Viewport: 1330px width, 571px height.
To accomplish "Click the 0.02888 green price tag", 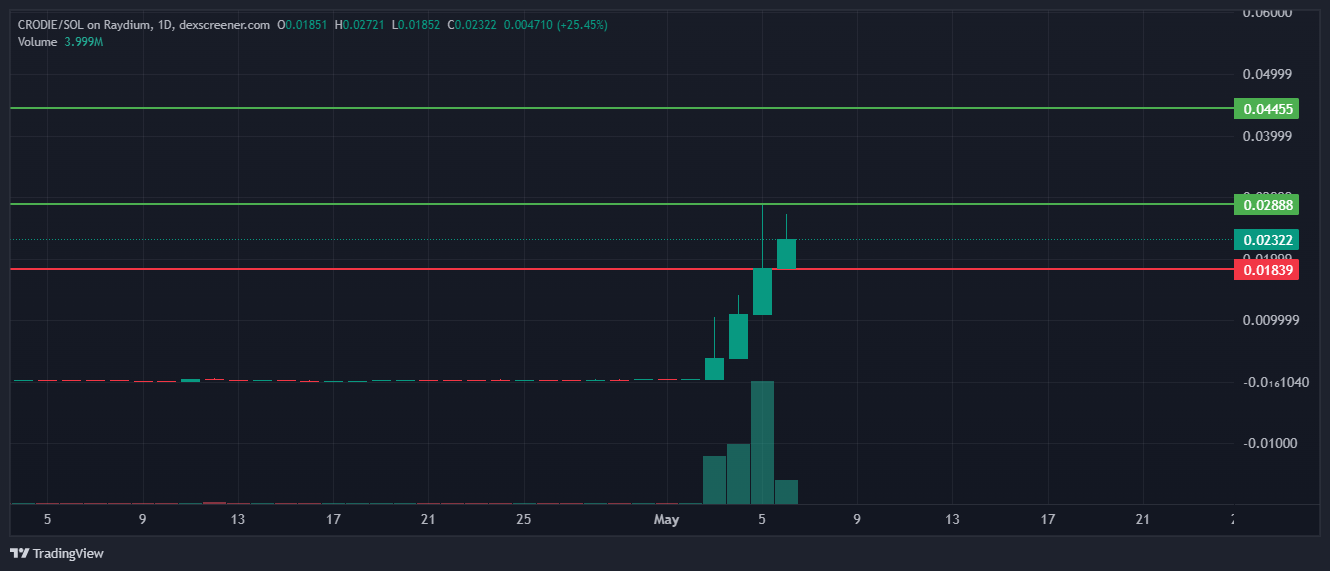I will click(x=1266, y=205).
